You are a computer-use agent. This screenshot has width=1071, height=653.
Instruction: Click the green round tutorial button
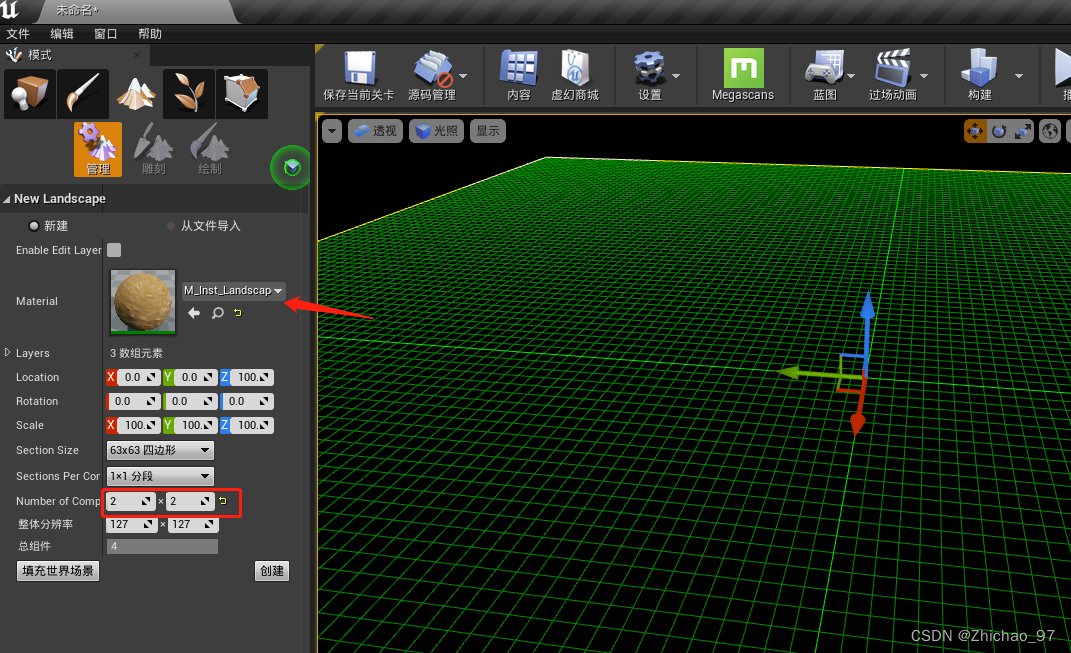pyautogui.click(x=292, y=167)
